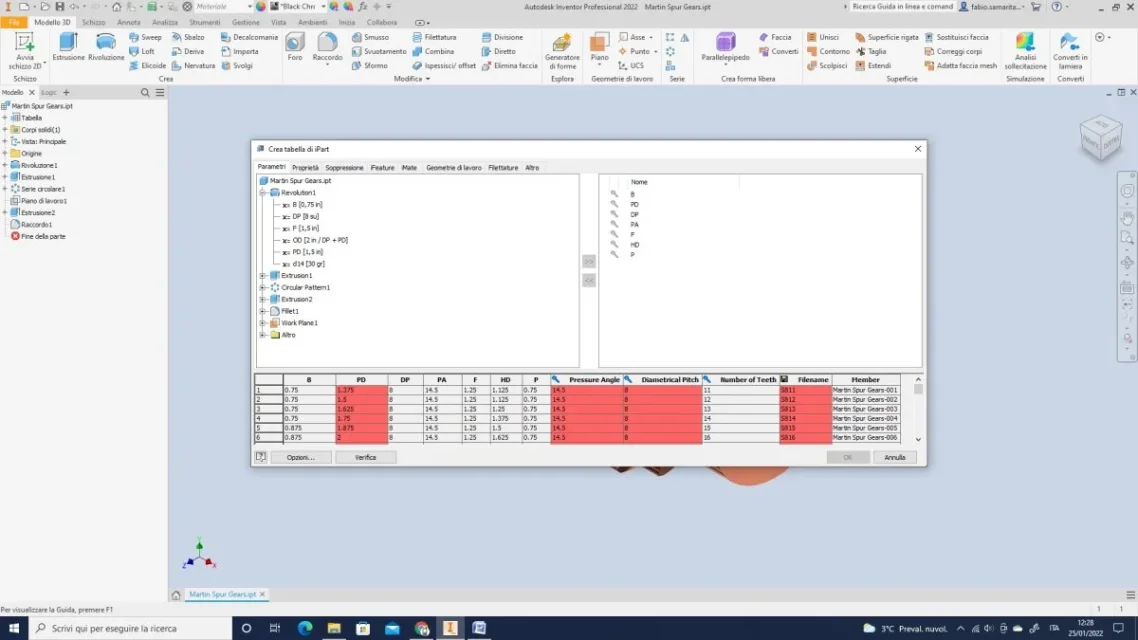Select the PD [1,5 in] parameter
Image resolution: width=1138 pixels, height=640 pixels.
pos(303,252)
